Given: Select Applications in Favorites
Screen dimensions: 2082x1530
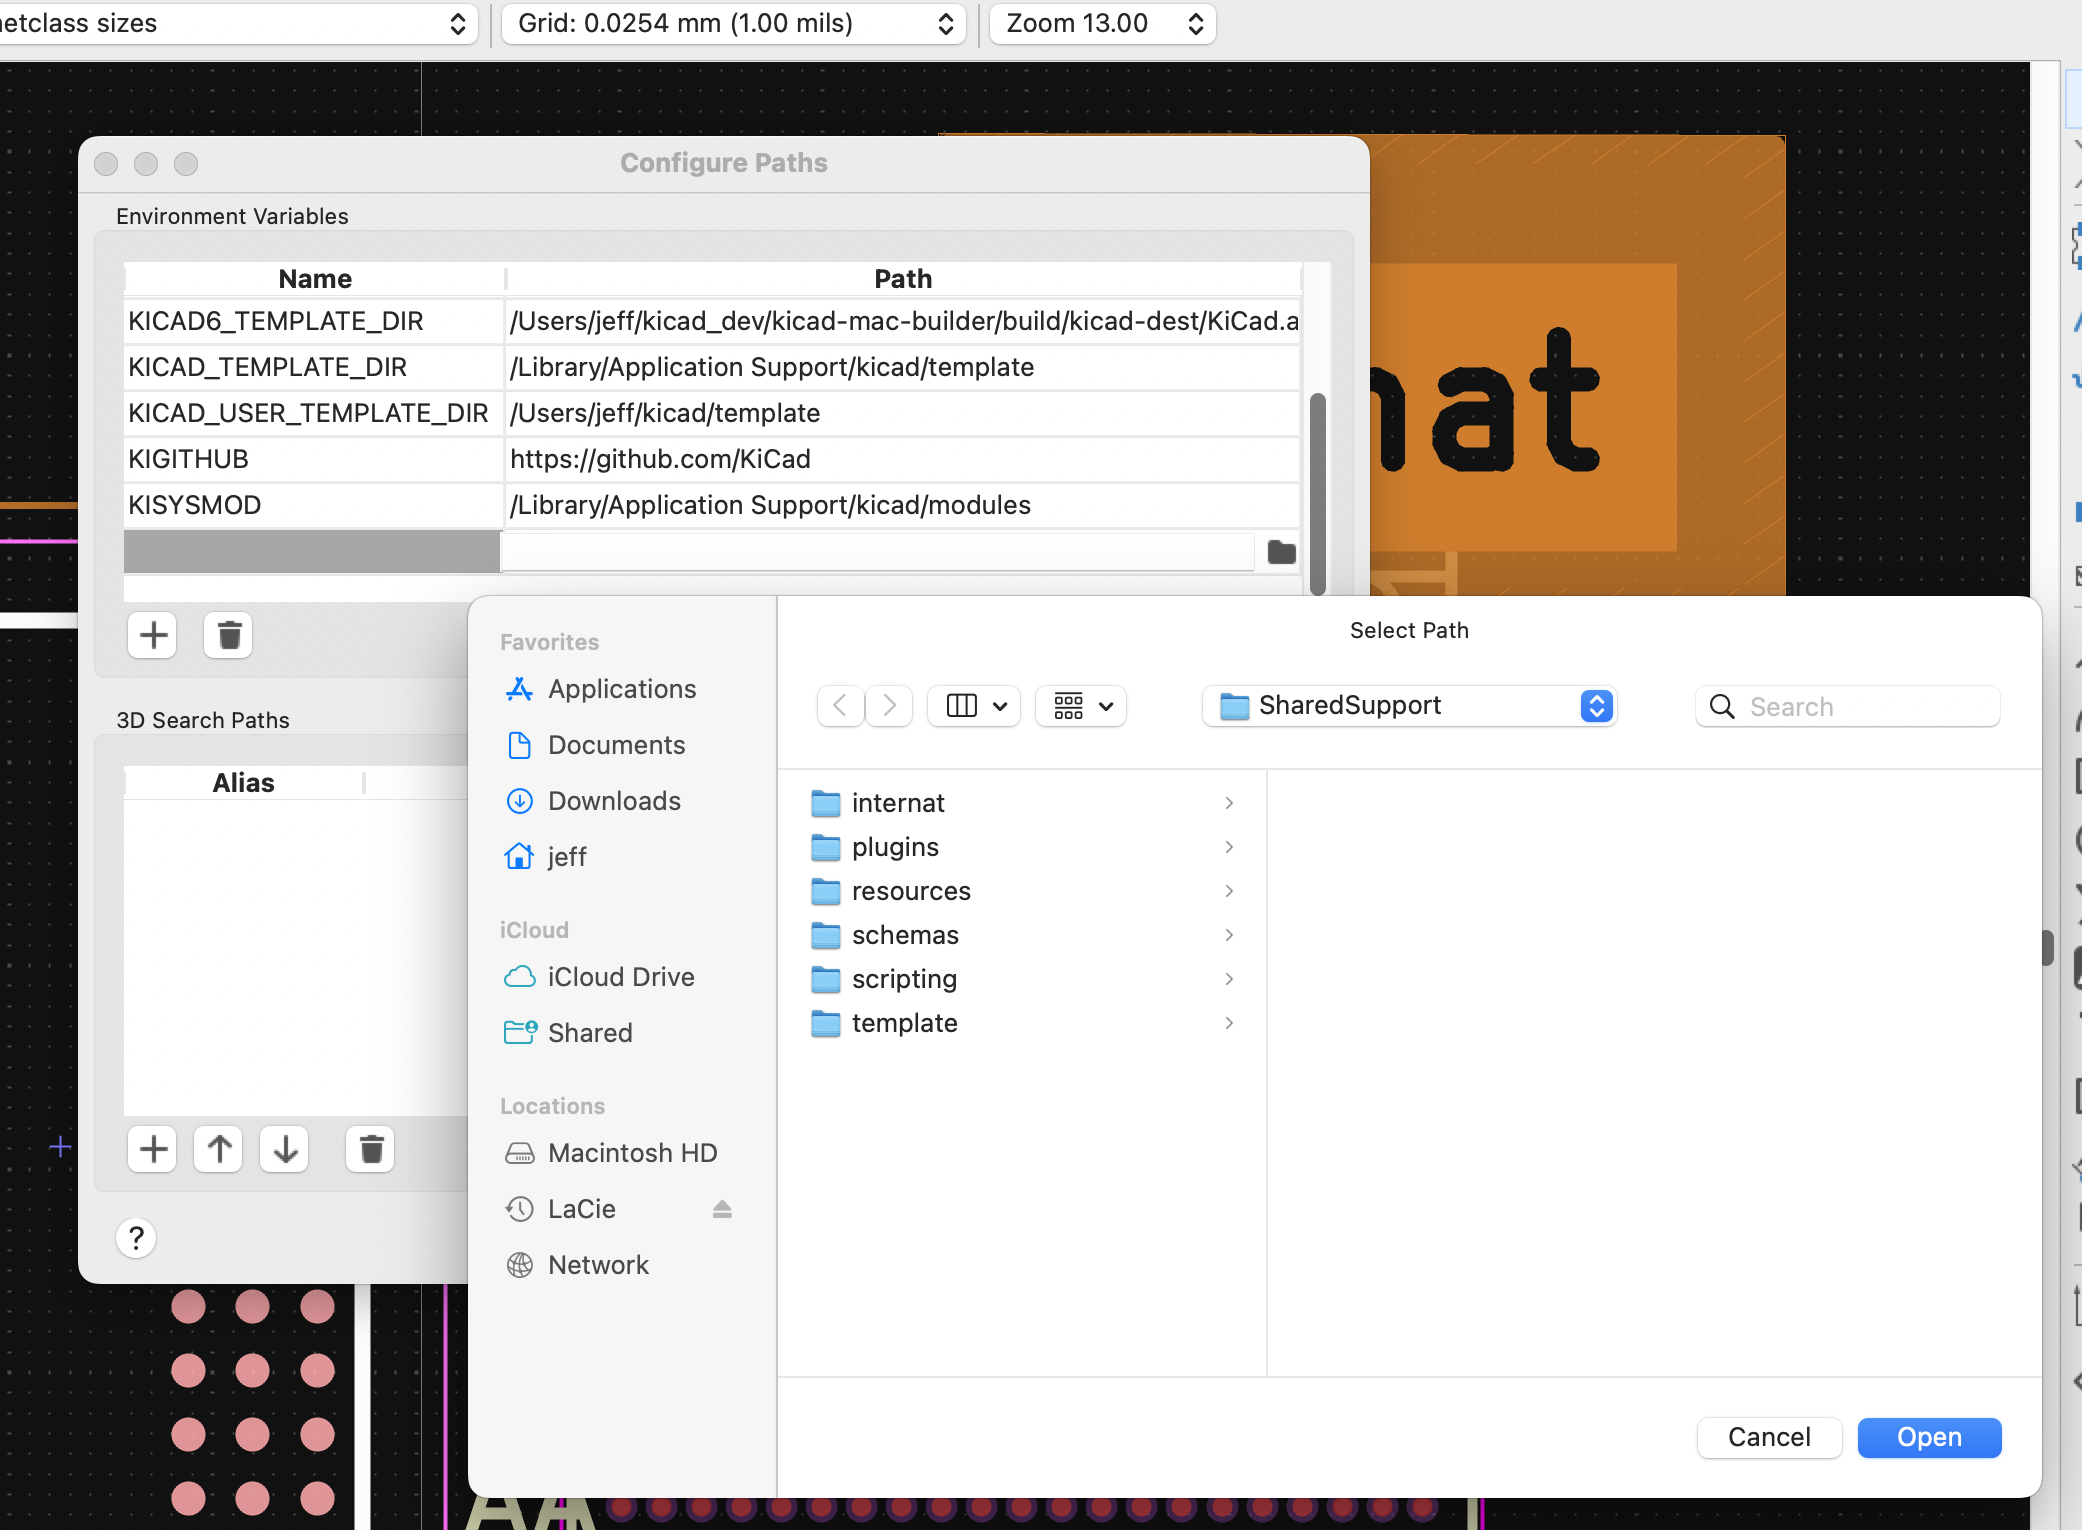Looking at the screenshot, I should [x=622, y=689].
